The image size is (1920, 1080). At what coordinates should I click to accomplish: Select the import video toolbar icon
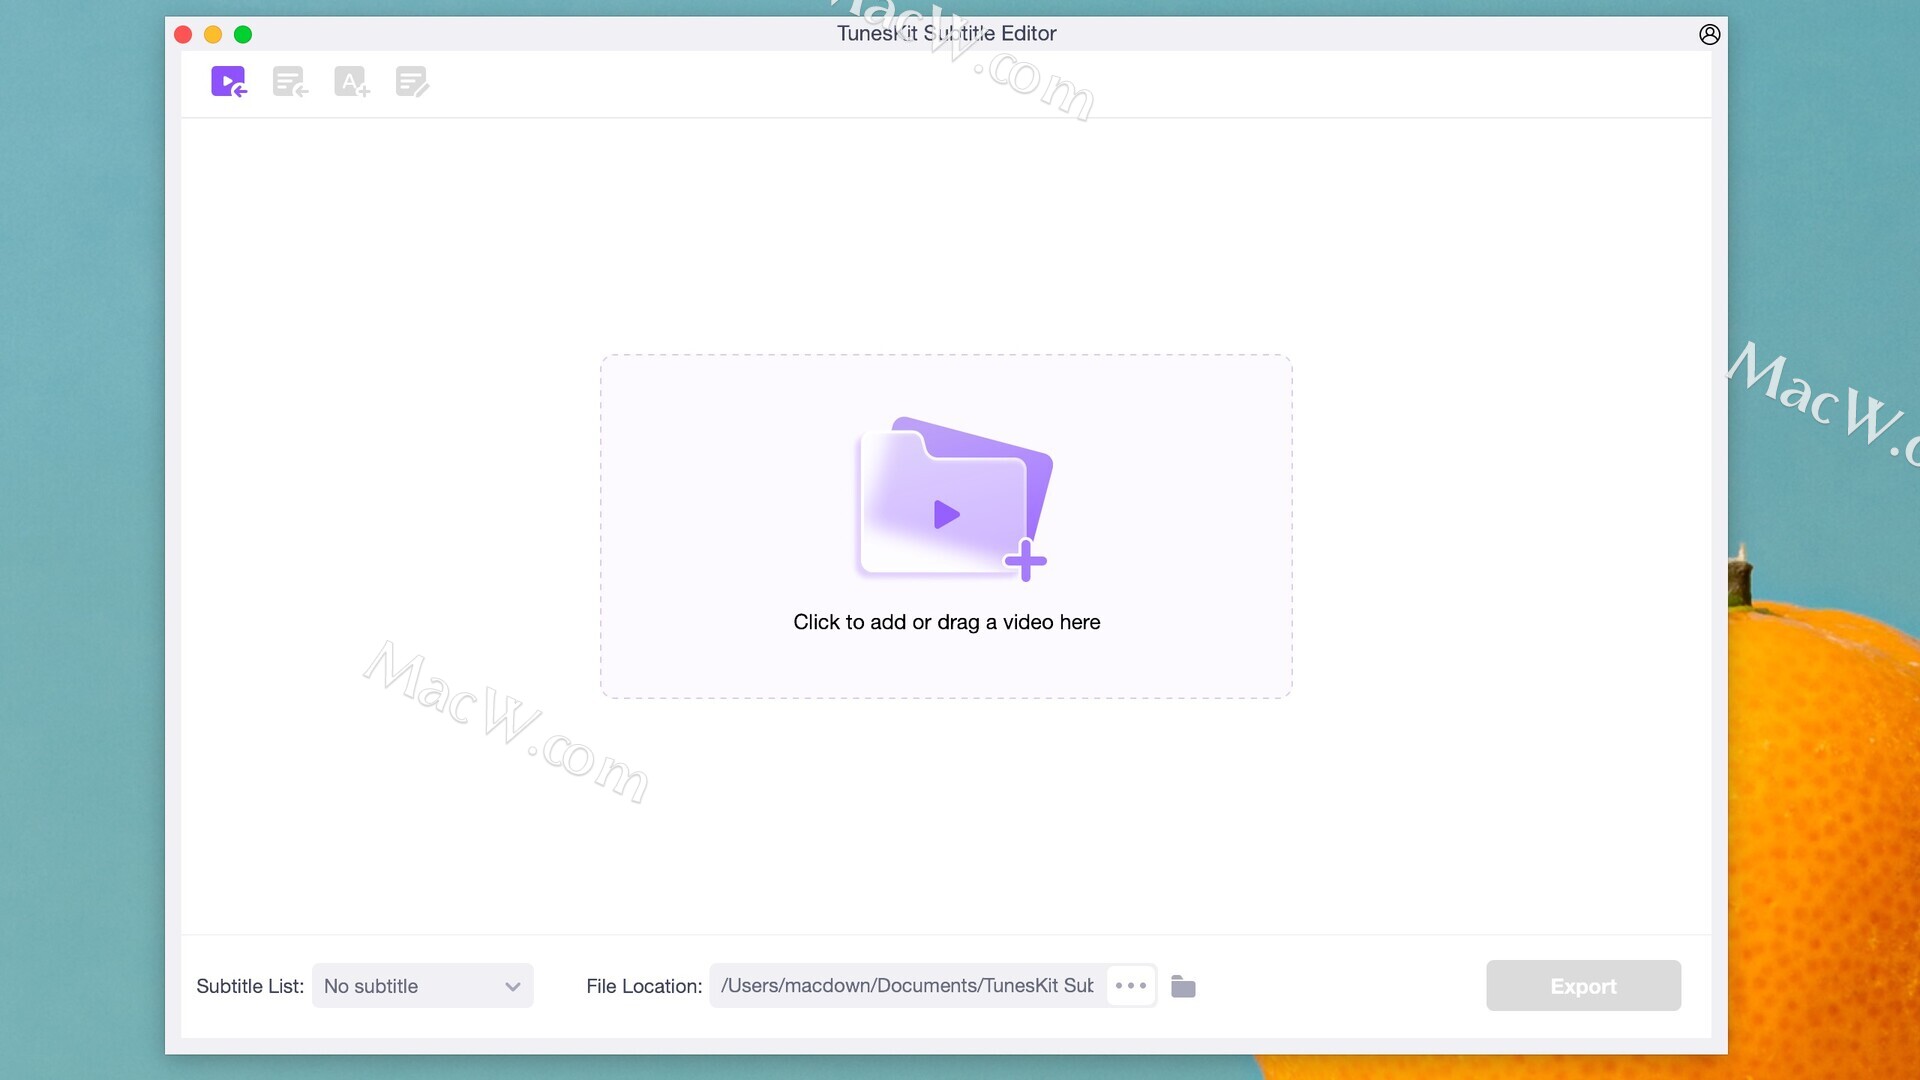pyautogui.click(x=228, y=82)
